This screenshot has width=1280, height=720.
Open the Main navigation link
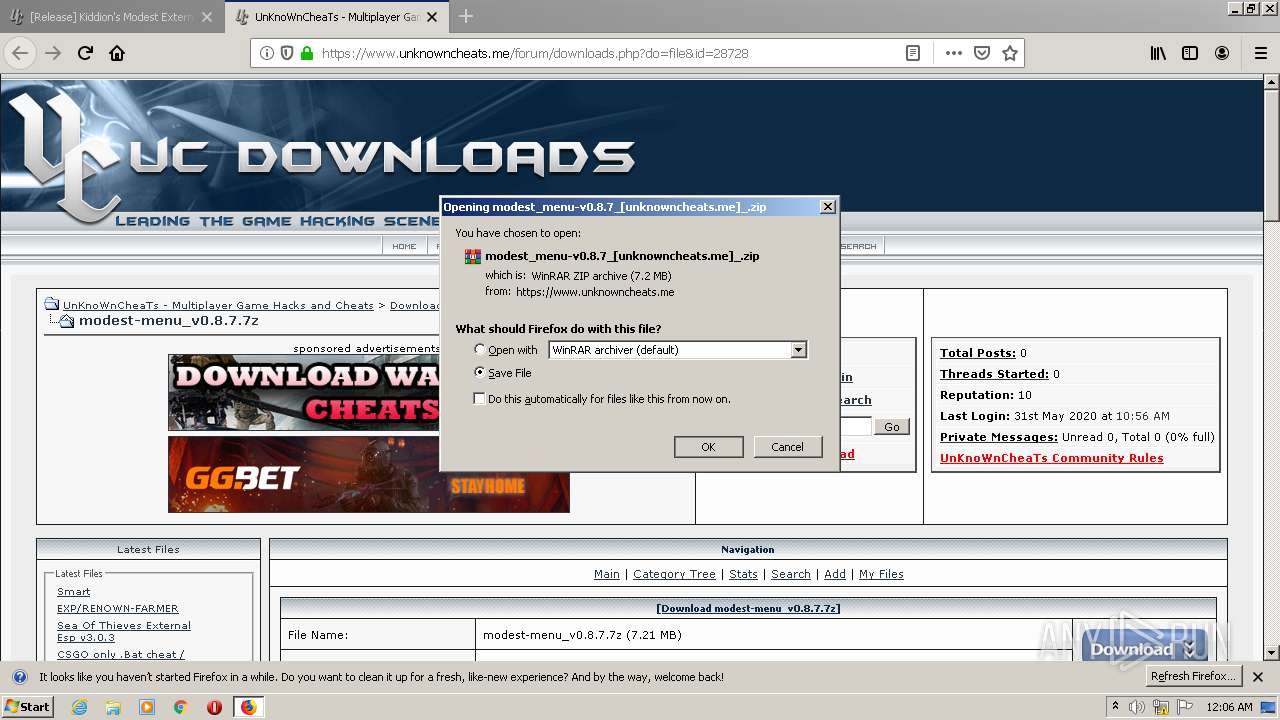[x=607, y=574]
